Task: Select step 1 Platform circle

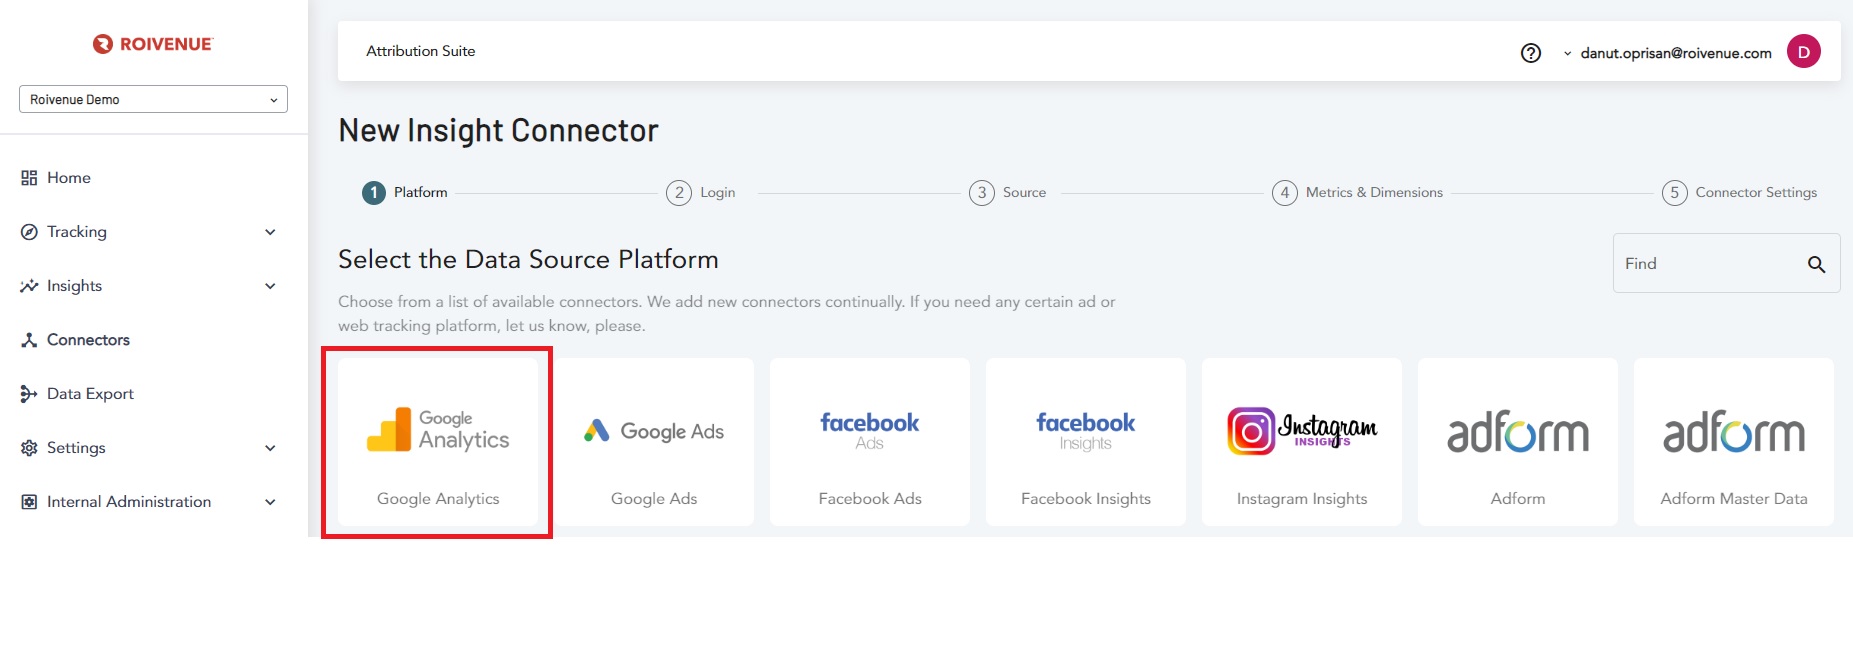Action: 374,193
